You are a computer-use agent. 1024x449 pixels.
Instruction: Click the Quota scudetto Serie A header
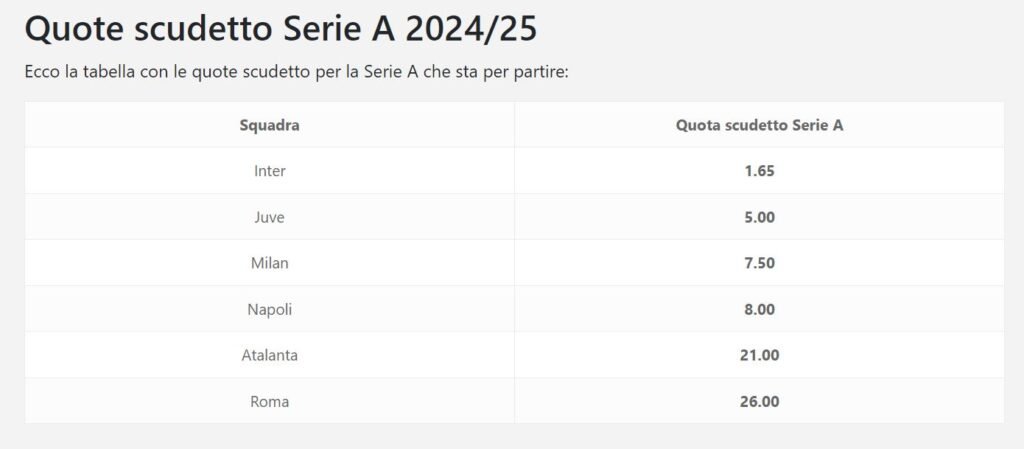(x=759, y=125)
